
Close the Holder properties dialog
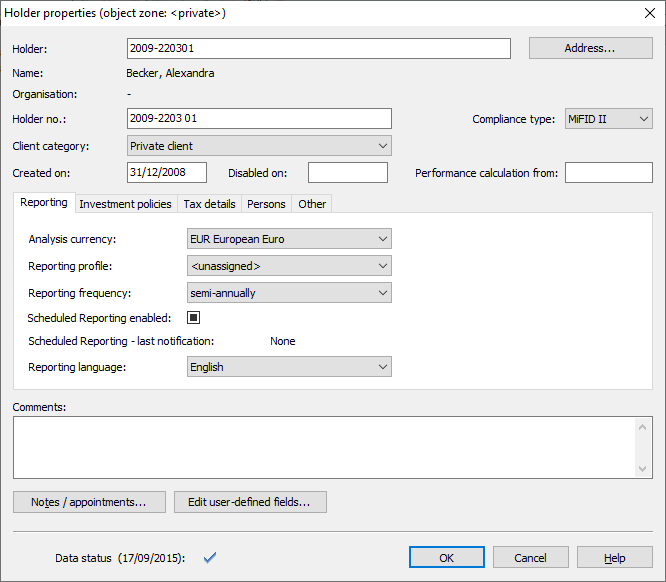click(647, 13)
